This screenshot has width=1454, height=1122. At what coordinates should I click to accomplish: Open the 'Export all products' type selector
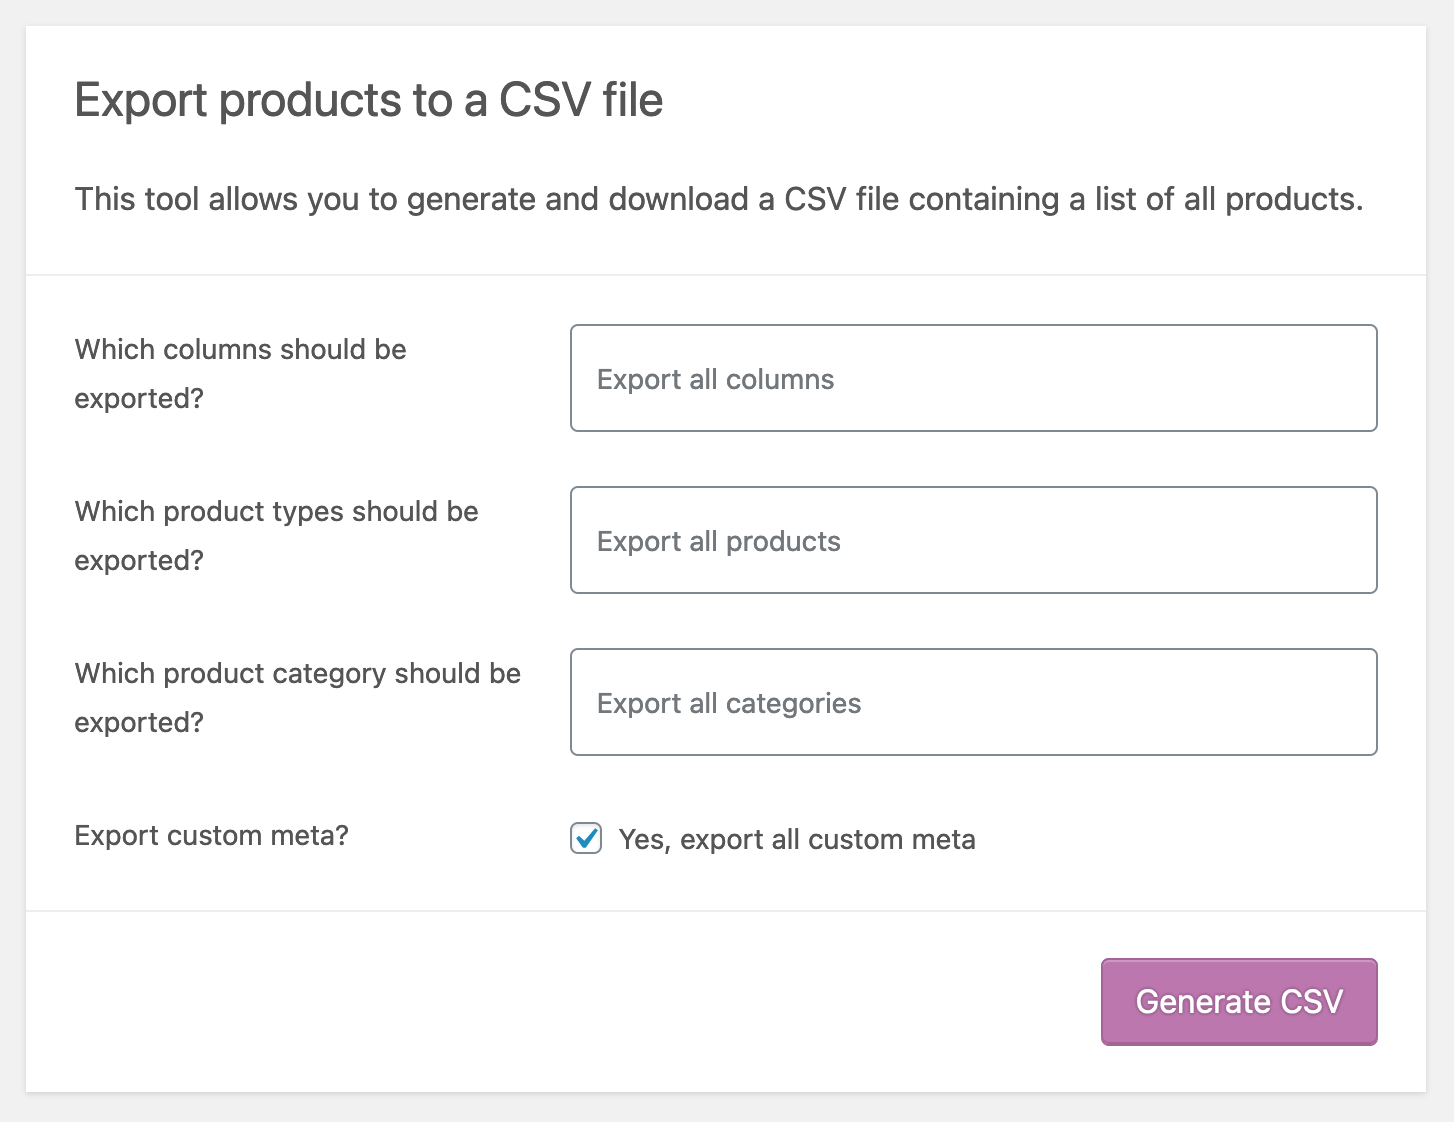click(972, 540)
